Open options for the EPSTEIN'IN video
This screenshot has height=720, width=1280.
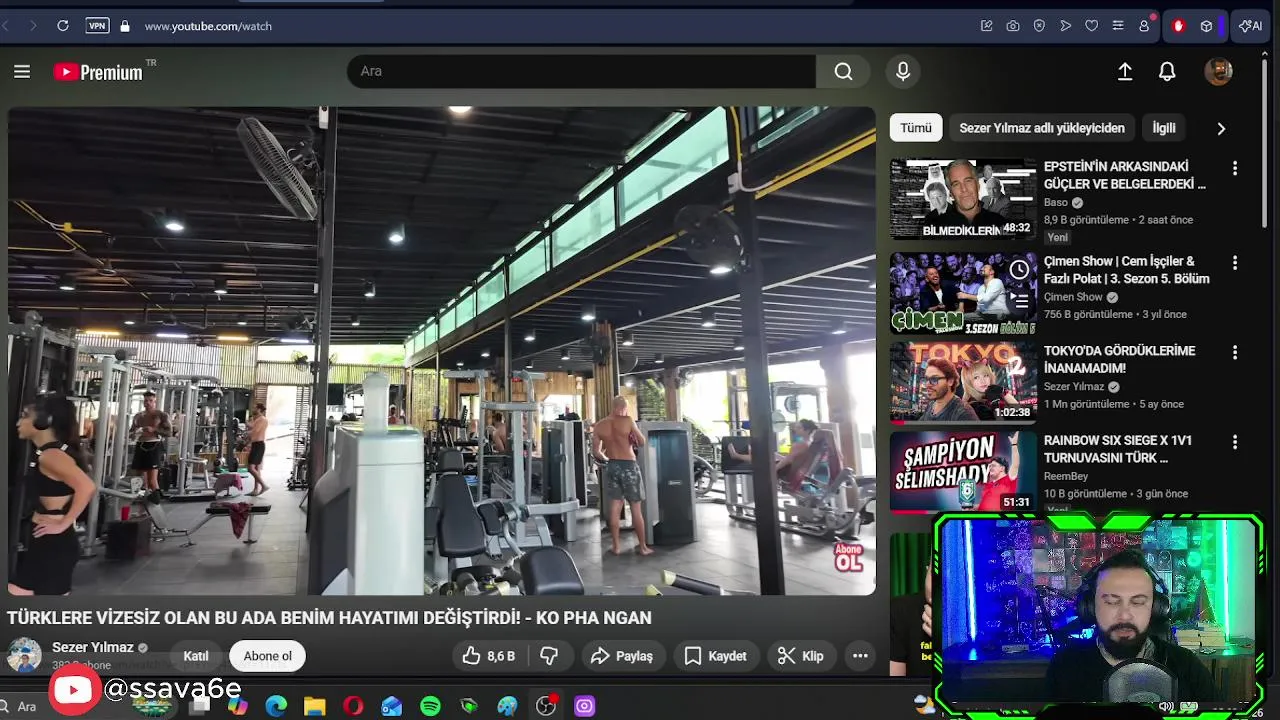click(x=1235, y=169)
